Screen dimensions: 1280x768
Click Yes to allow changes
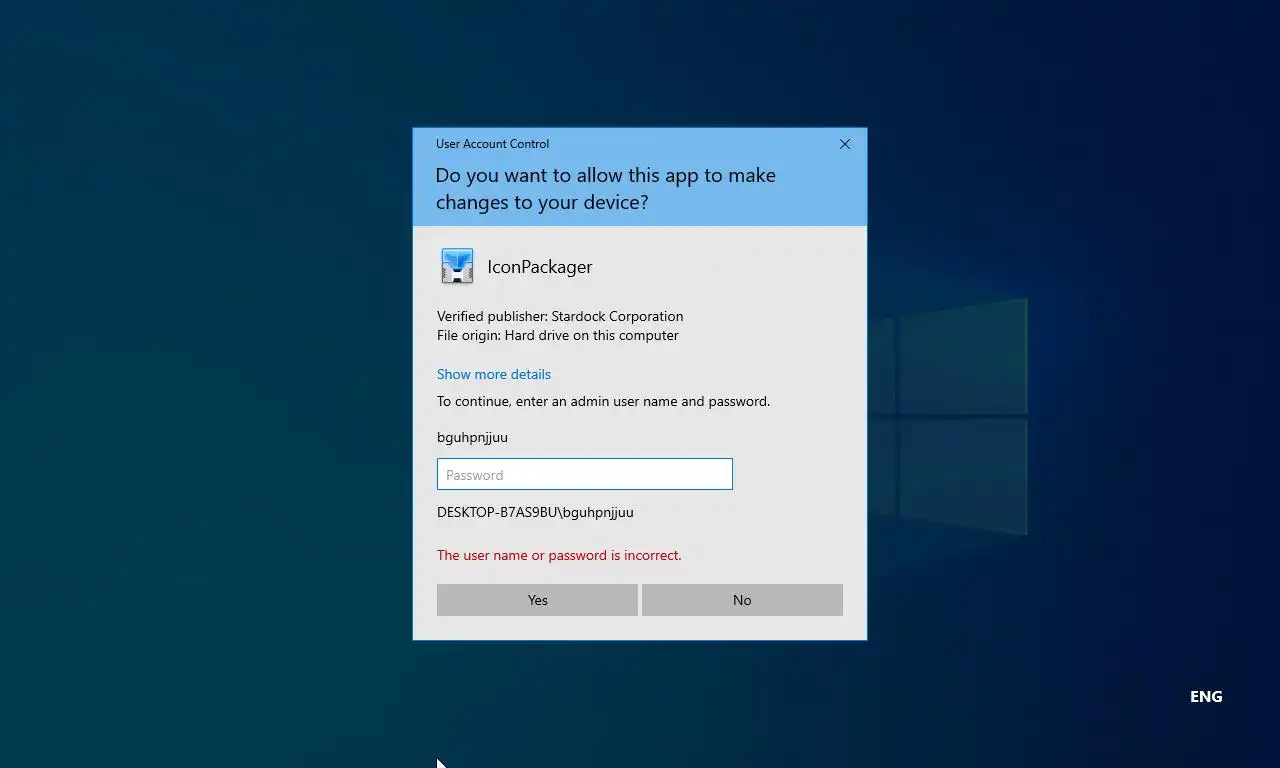537,600
